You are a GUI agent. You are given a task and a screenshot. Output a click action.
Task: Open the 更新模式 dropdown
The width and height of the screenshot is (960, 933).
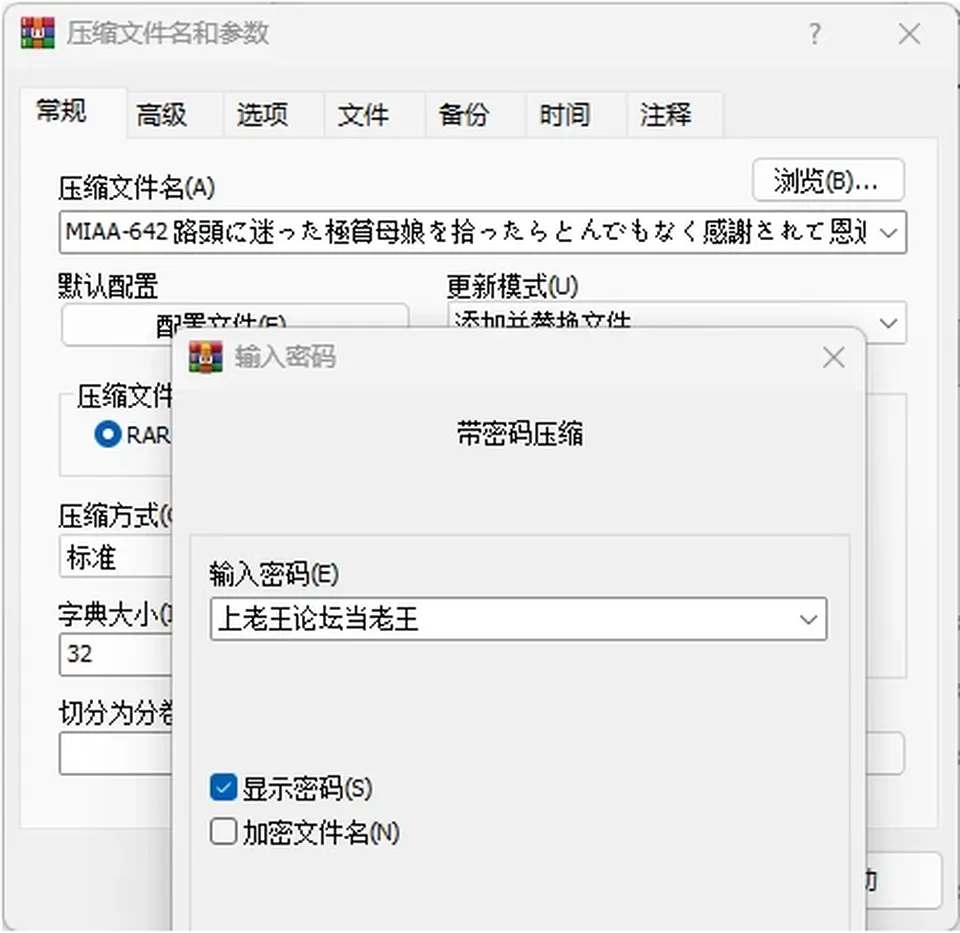point(677,322)
